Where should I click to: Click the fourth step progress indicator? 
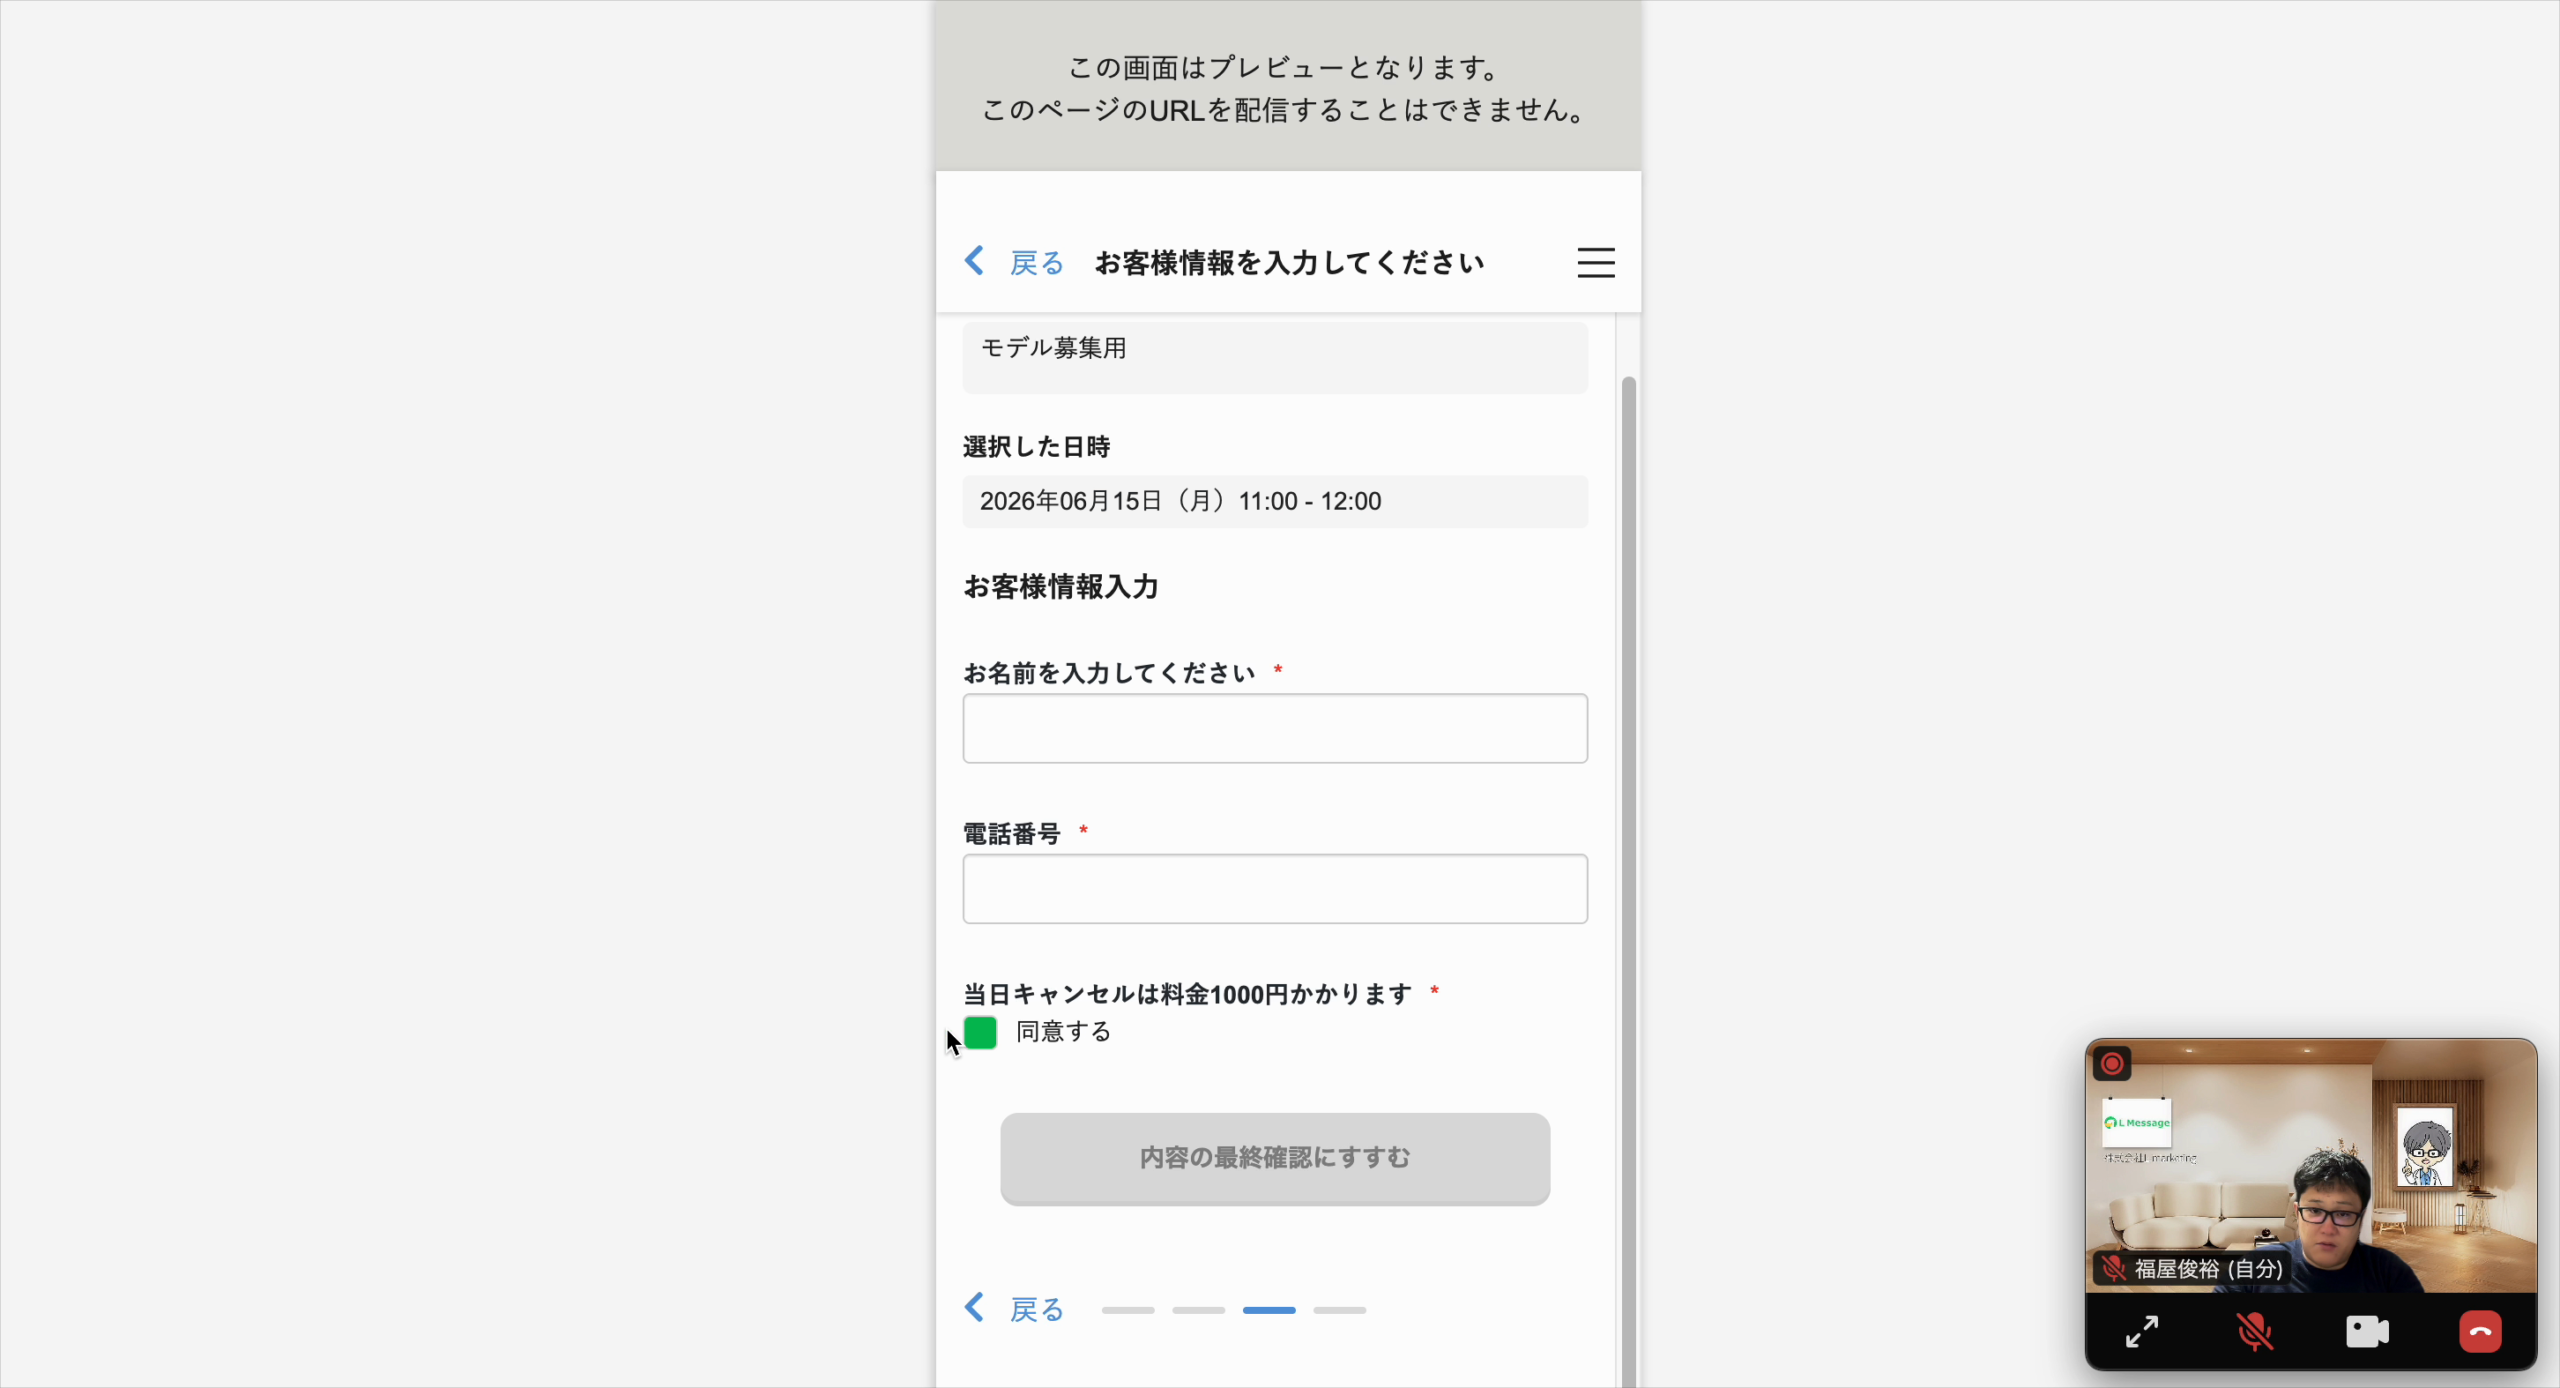click(x=1340, y=1310)
